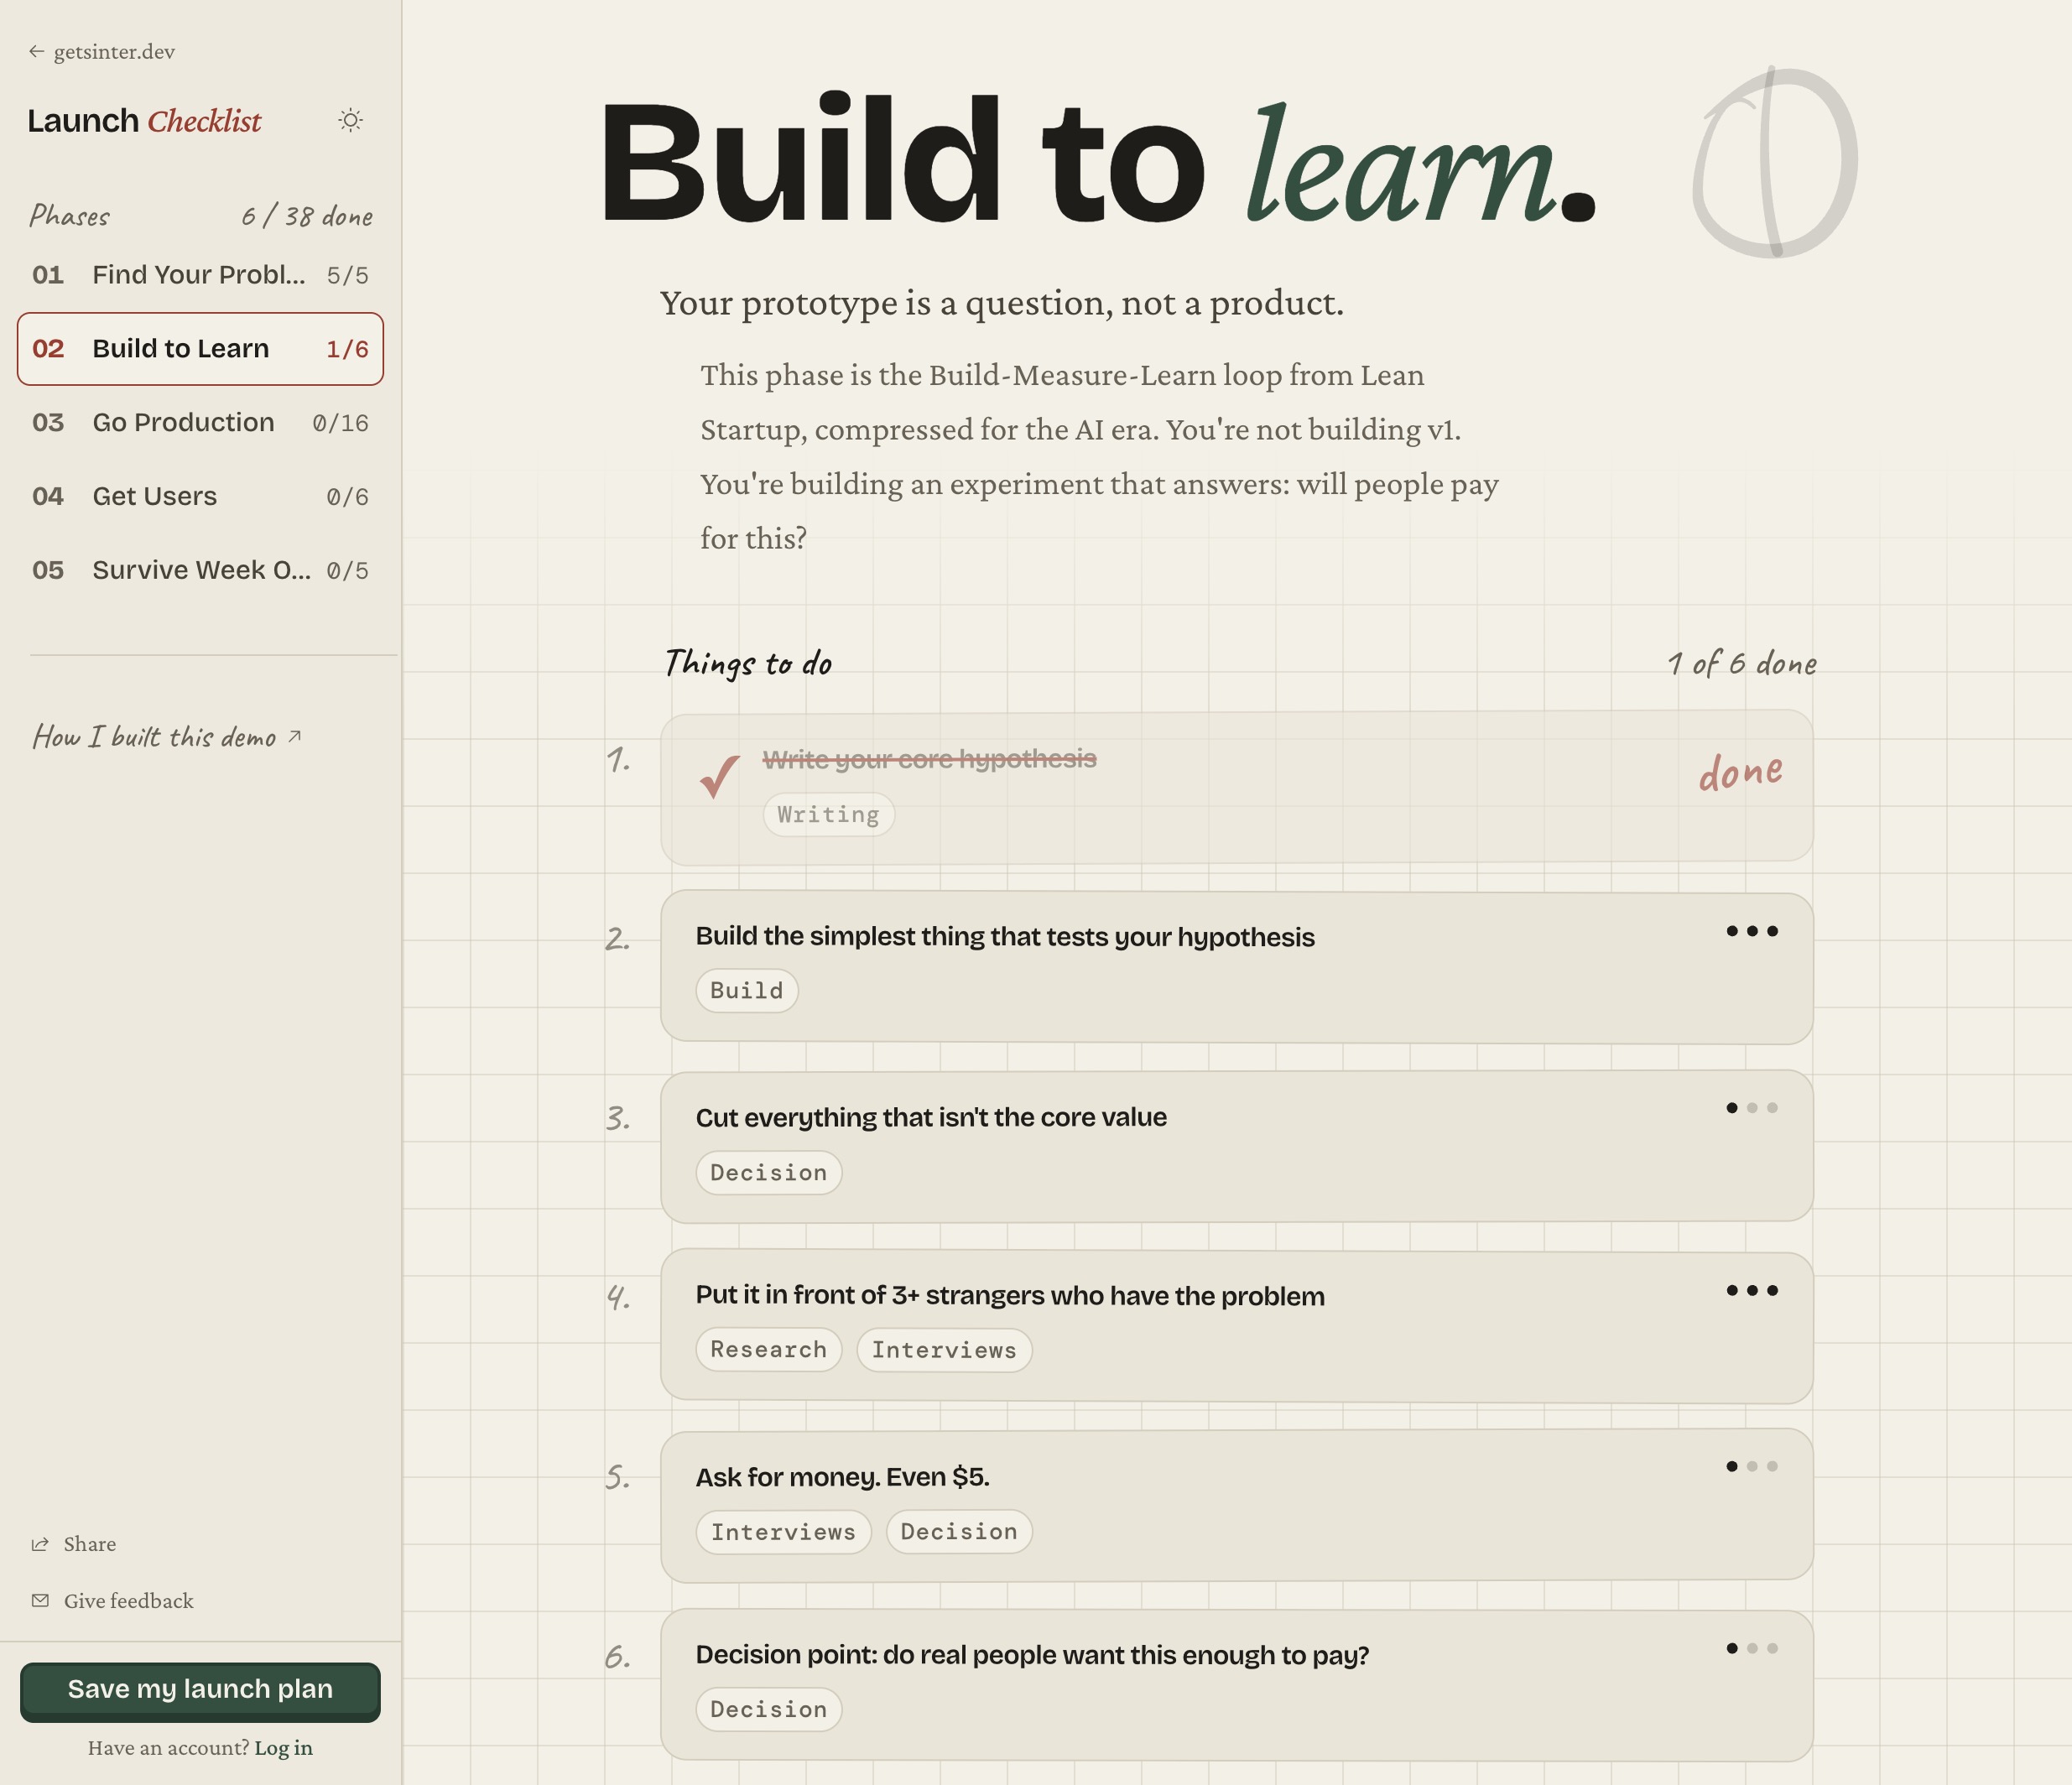Open phase 03 Go Production

tap(200, 423)
